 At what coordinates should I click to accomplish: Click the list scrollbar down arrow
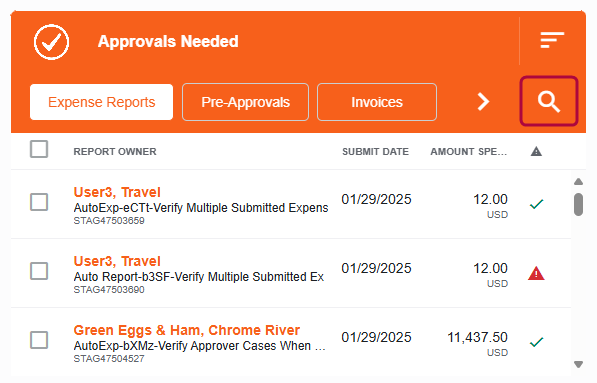point(578,364)
